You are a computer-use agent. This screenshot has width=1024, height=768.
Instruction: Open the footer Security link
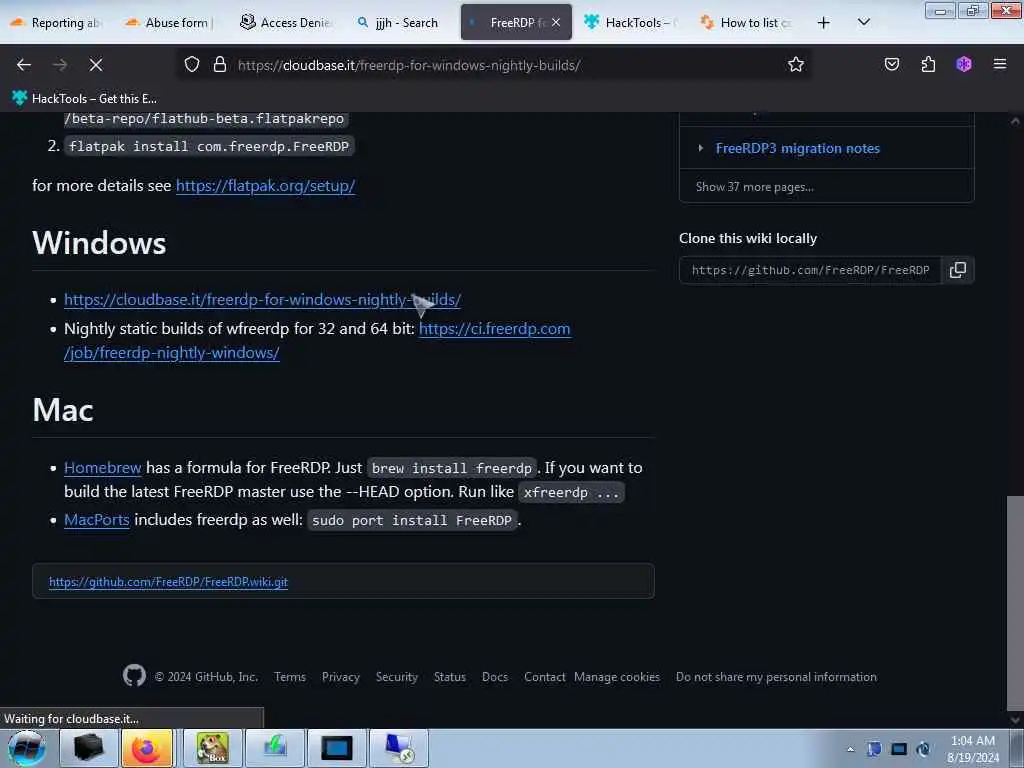(396, 677)
